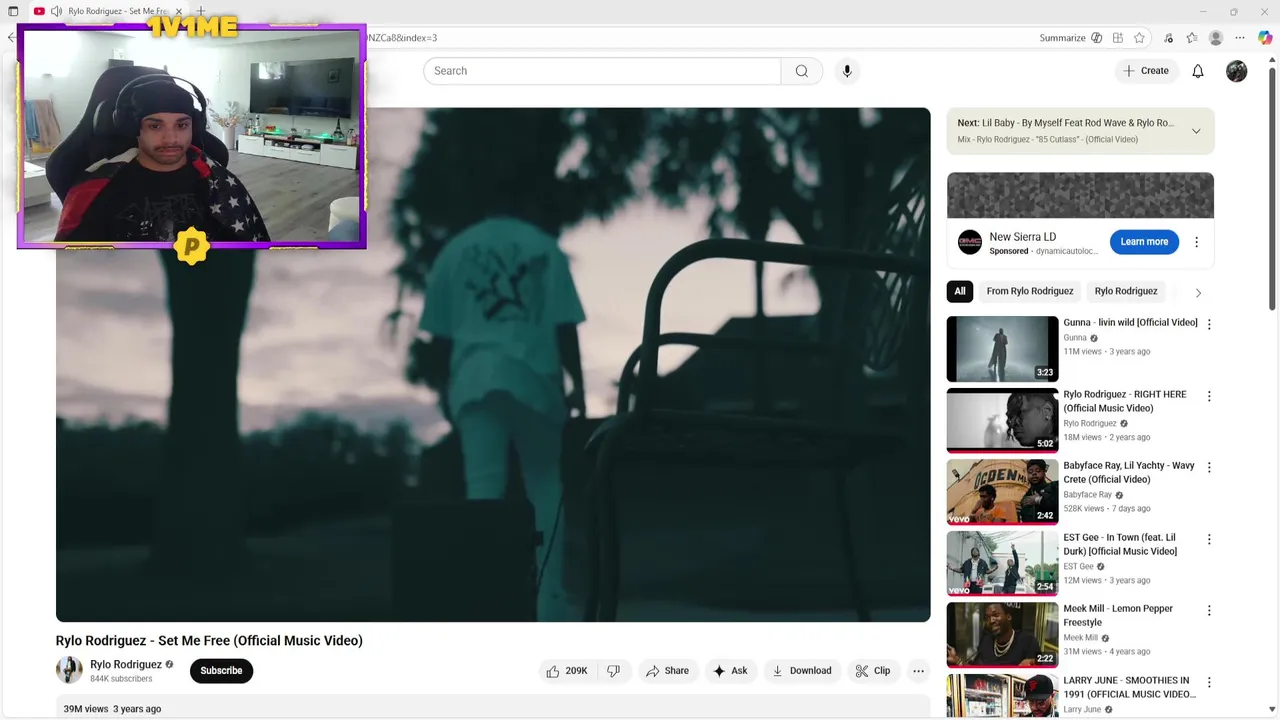Click the Create button
Image resolution: width=1280 pixels, height=720 pixels.
coord(1146,71)
